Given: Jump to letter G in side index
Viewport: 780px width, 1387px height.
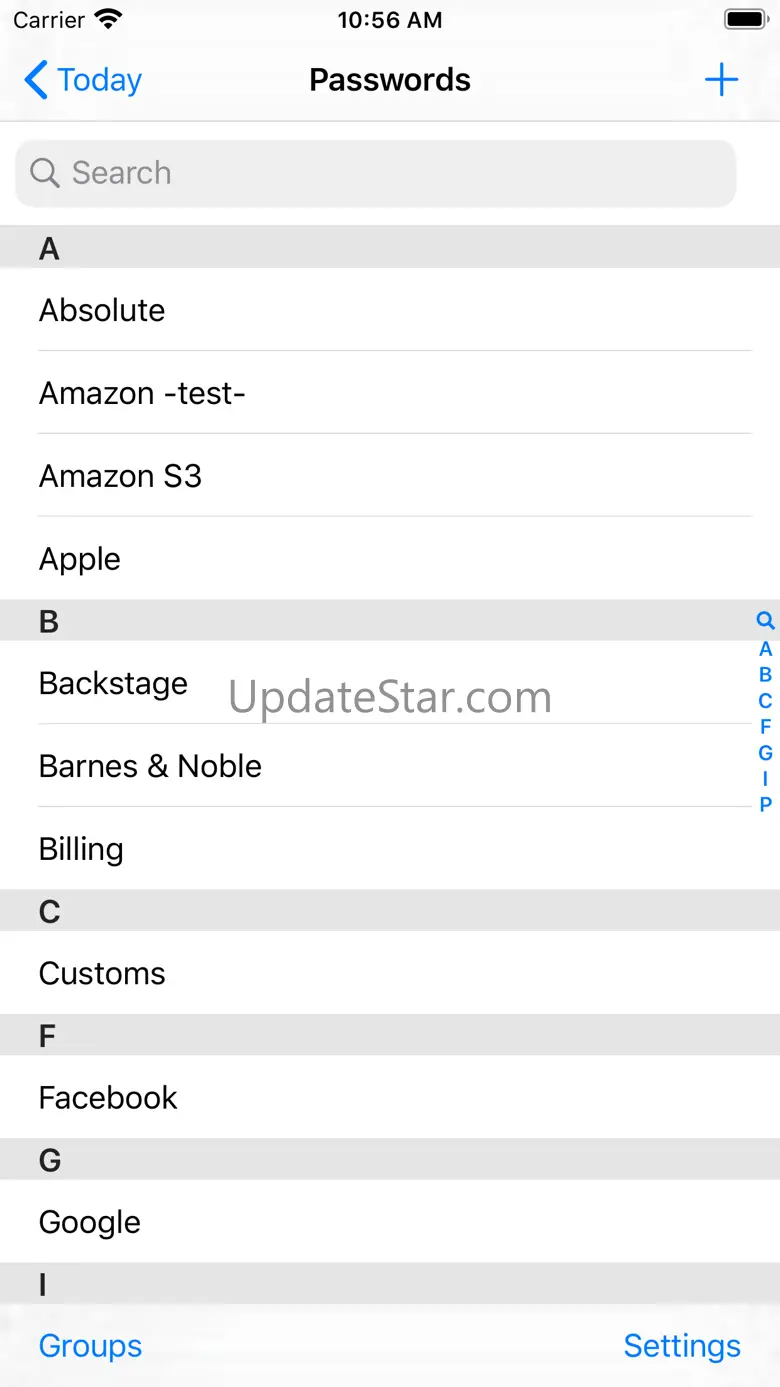Looking at the screenshot, I should (765, 753).
